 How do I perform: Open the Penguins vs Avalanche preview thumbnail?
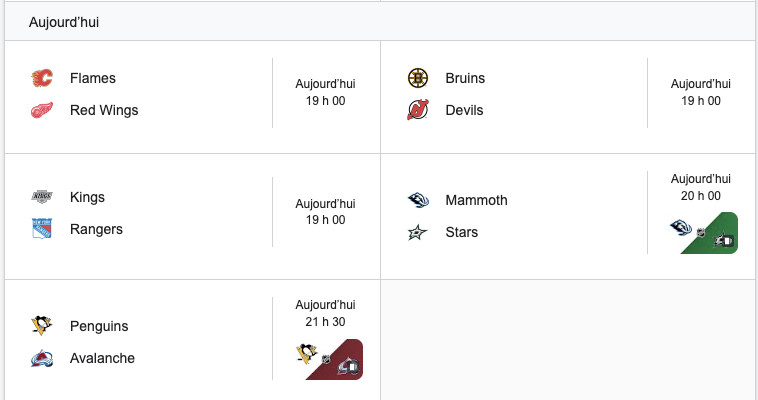pyautogui.click(x=329, y=360)
